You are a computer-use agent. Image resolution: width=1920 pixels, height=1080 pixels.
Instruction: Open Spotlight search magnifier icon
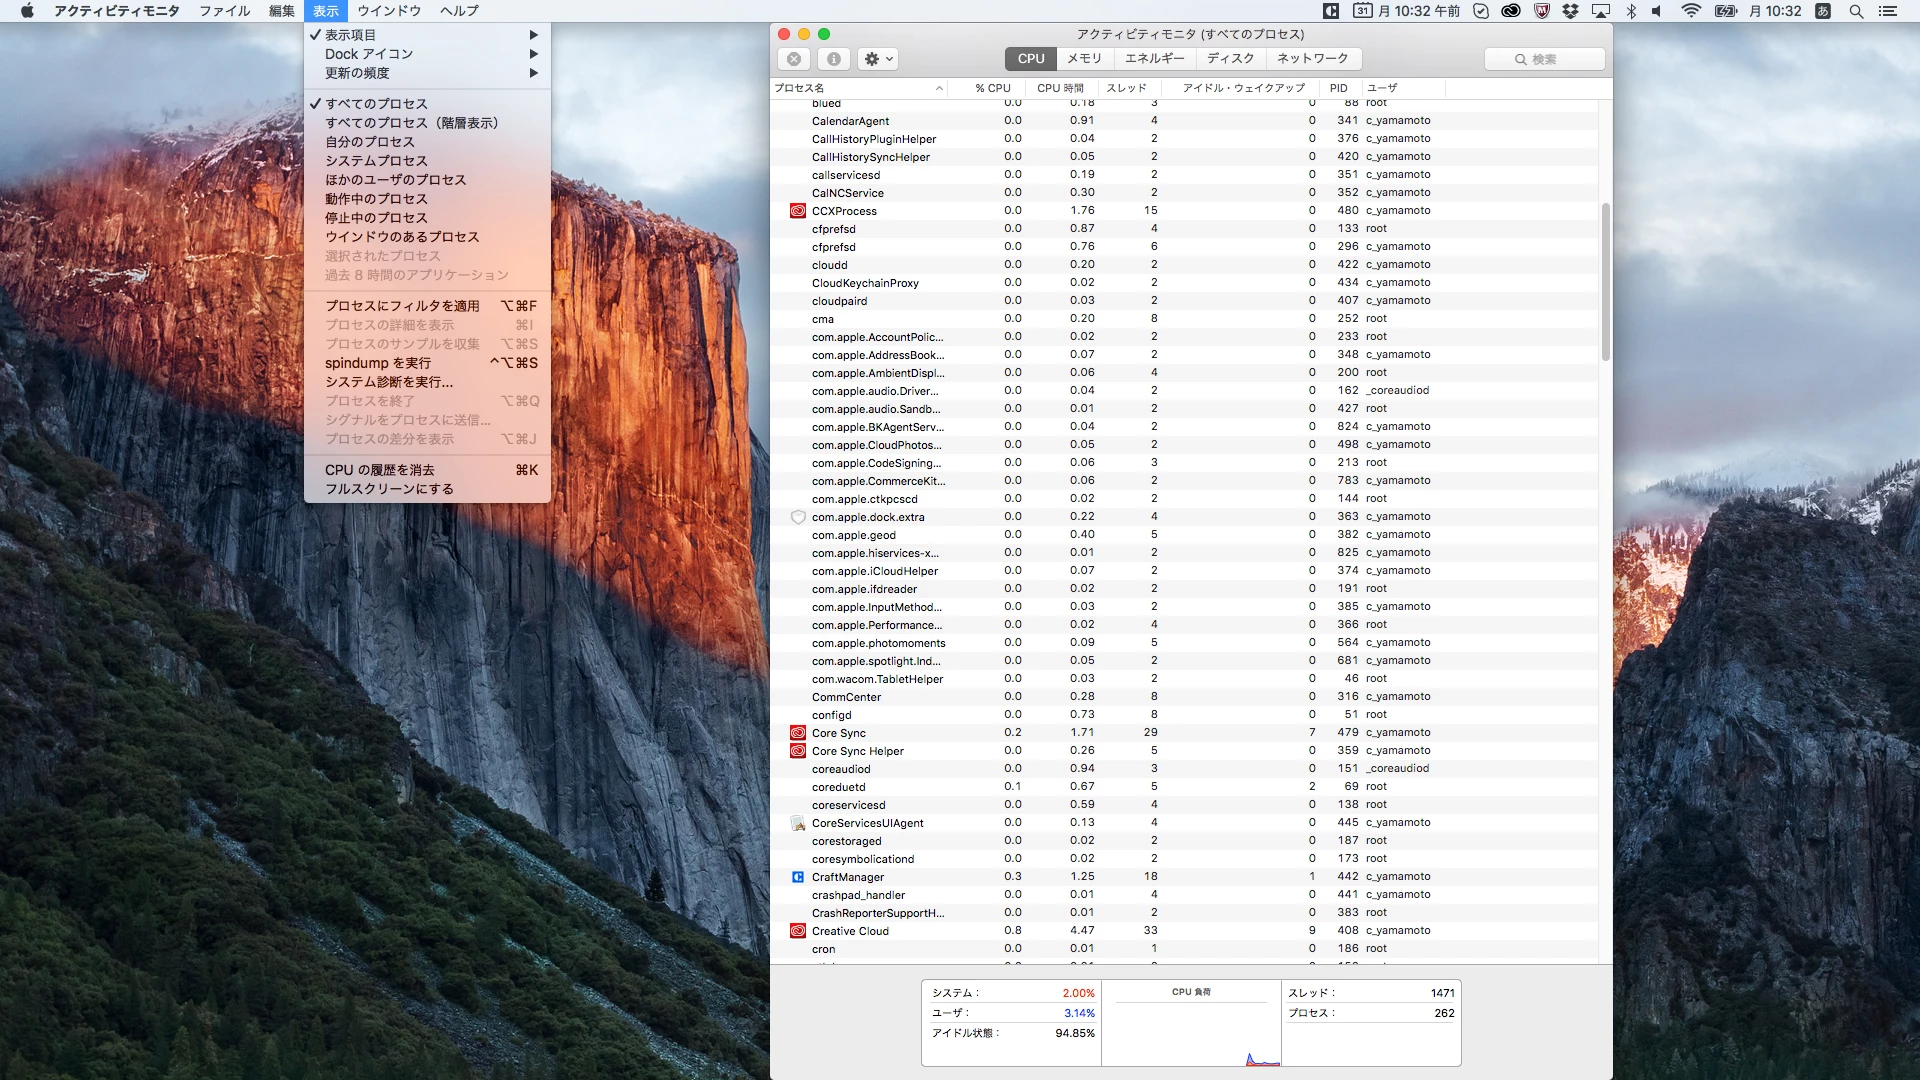pos(1856,11)
